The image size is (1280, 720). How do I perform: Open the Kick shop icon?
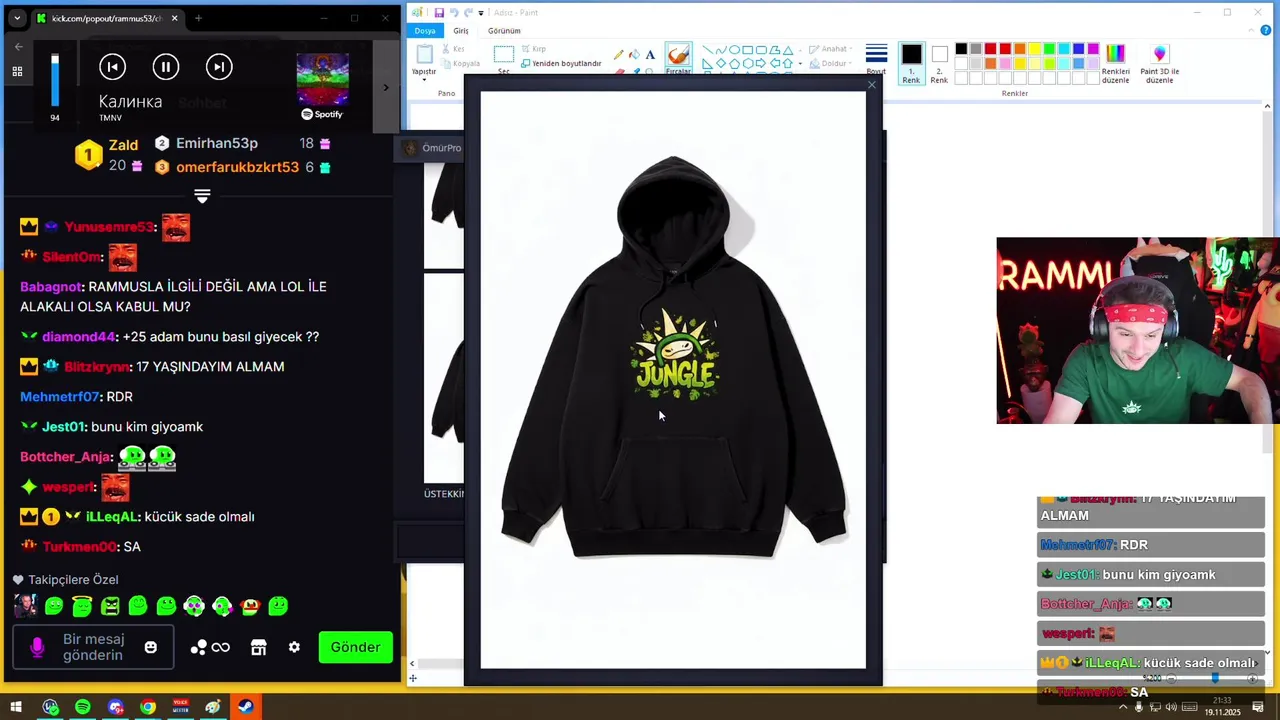258,648
